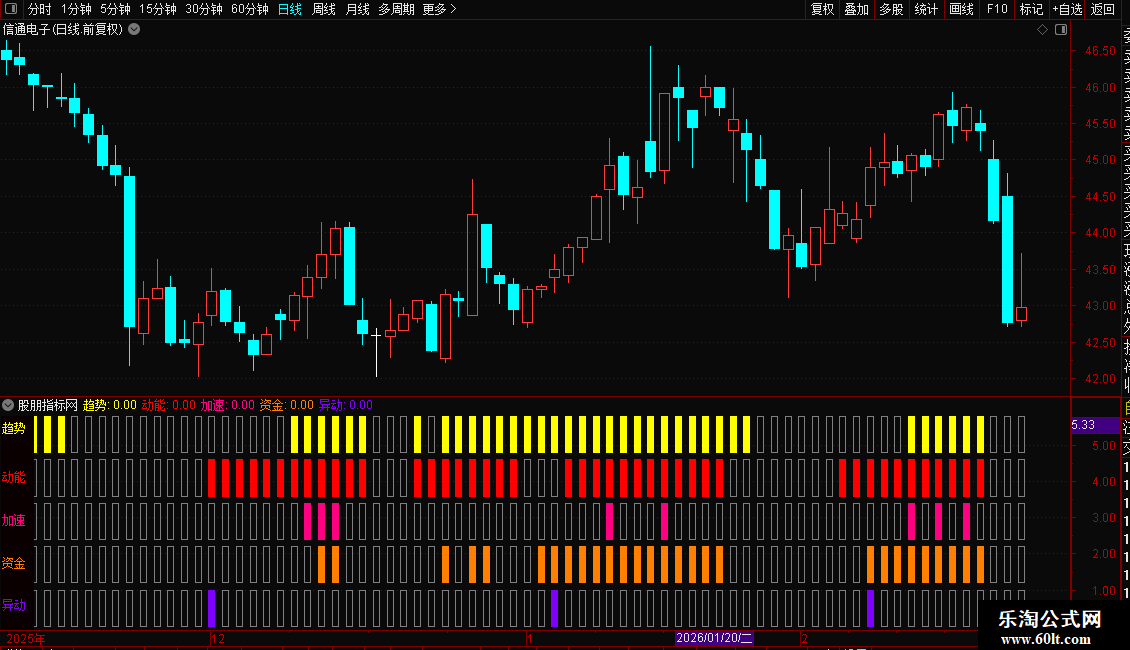The height and width of the screenshot is (650, 1130).
Task: Open the 复权 adjustment menu
Action: 822,9
